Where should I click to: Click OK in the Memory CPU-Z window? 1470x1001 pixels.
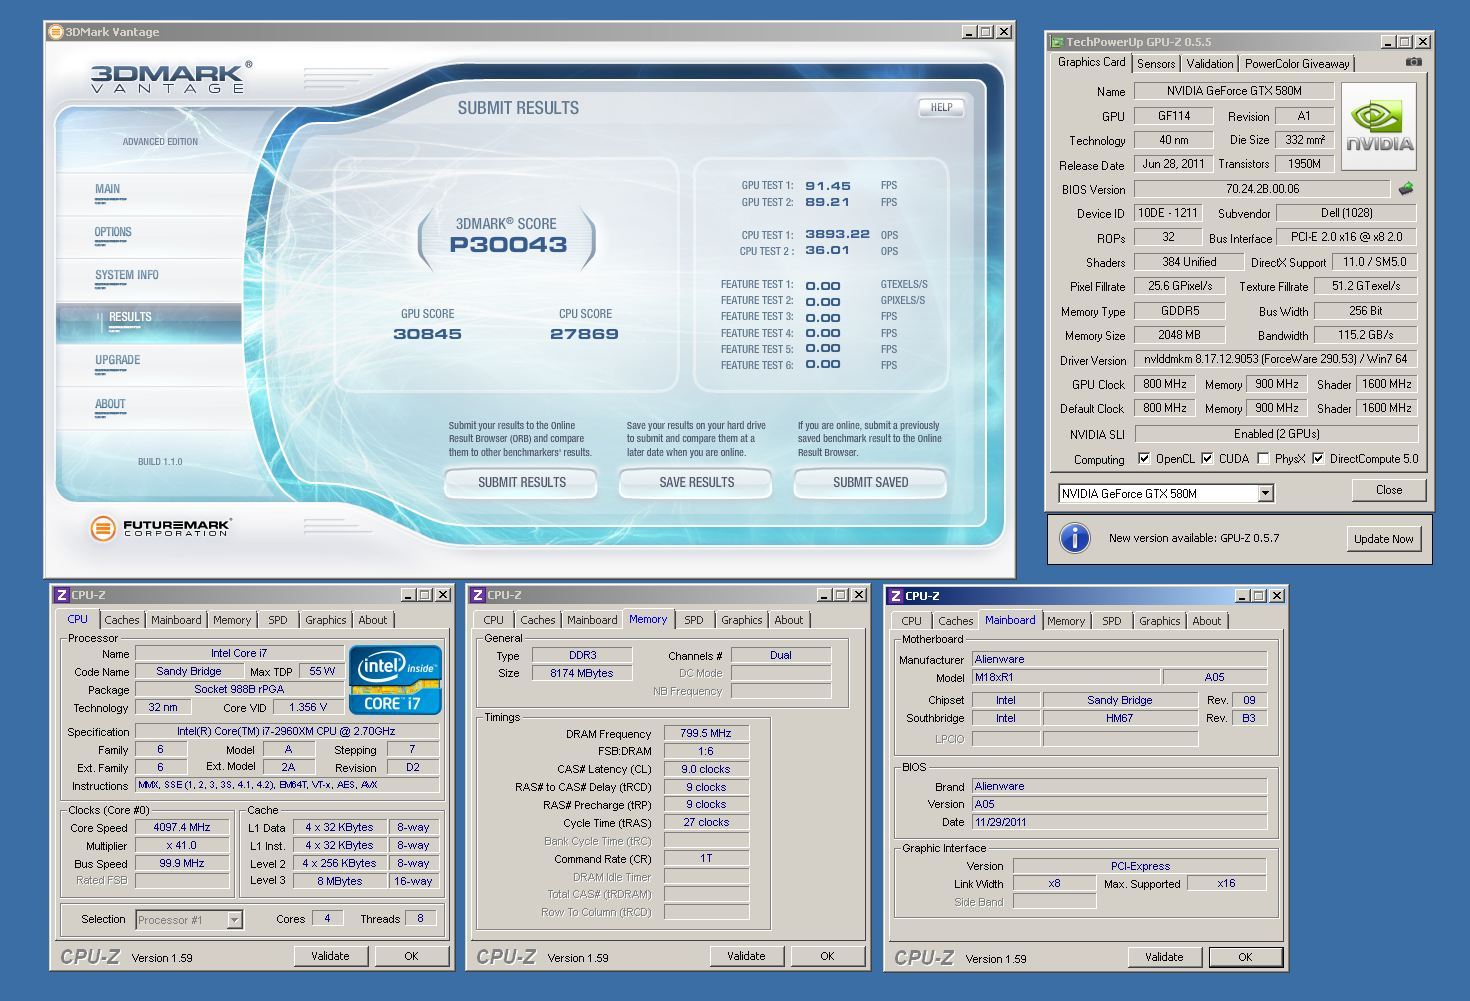[x=827, y=956]
